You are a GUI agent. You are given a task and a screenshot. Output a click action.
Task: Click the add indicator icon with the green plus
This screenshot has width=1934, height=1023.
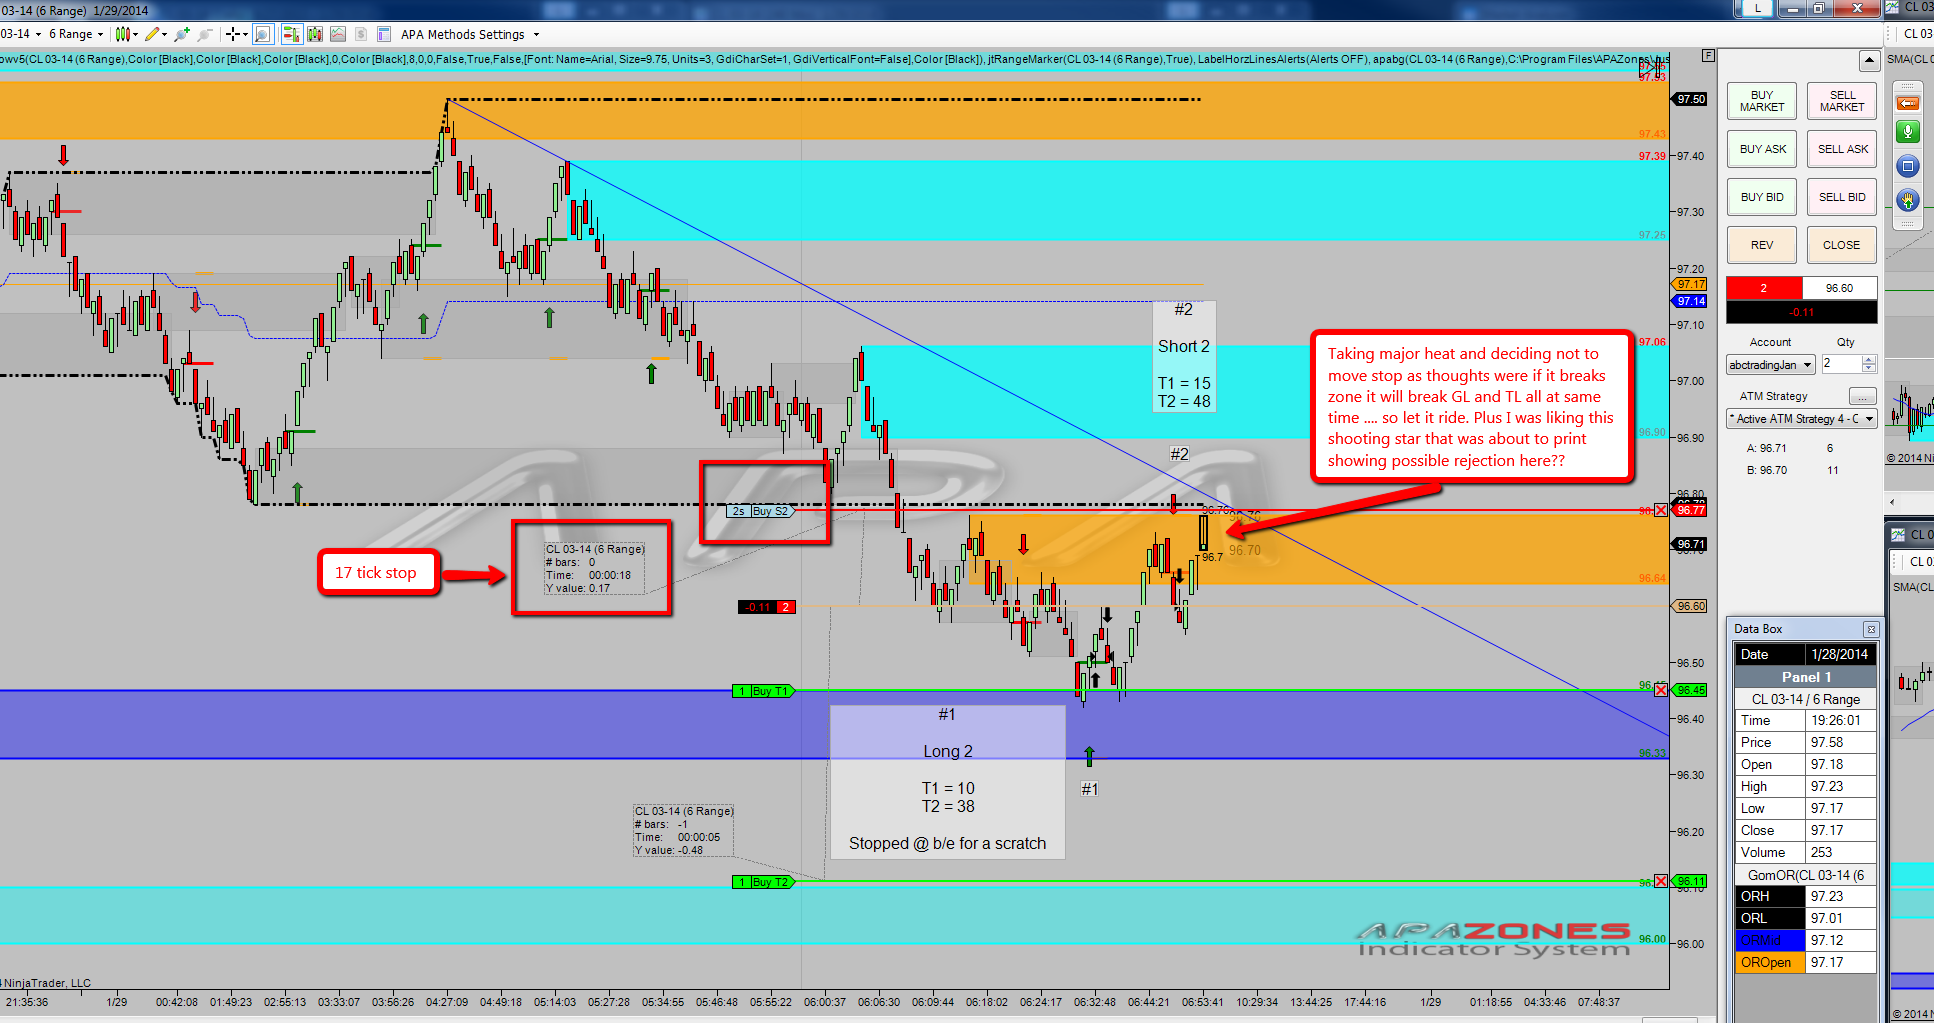[x=182, y=34]
